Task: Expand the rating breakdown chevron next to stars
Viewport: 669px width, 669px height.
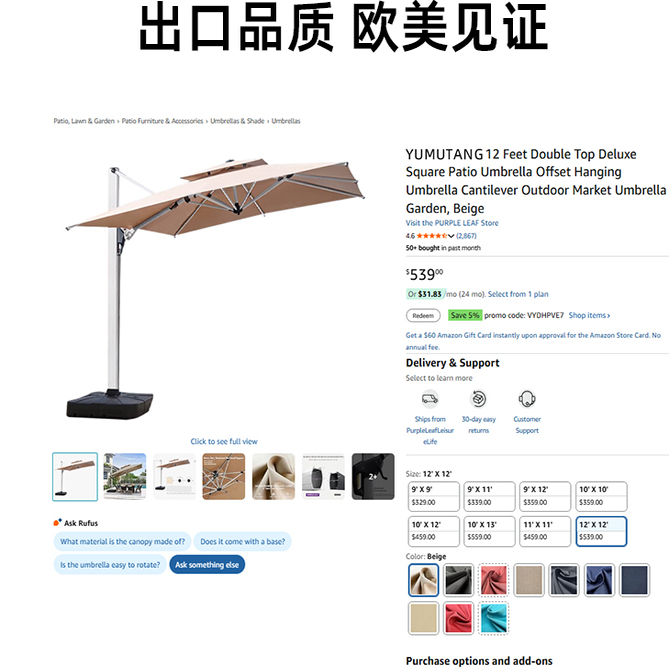Action: coord(451,236)
